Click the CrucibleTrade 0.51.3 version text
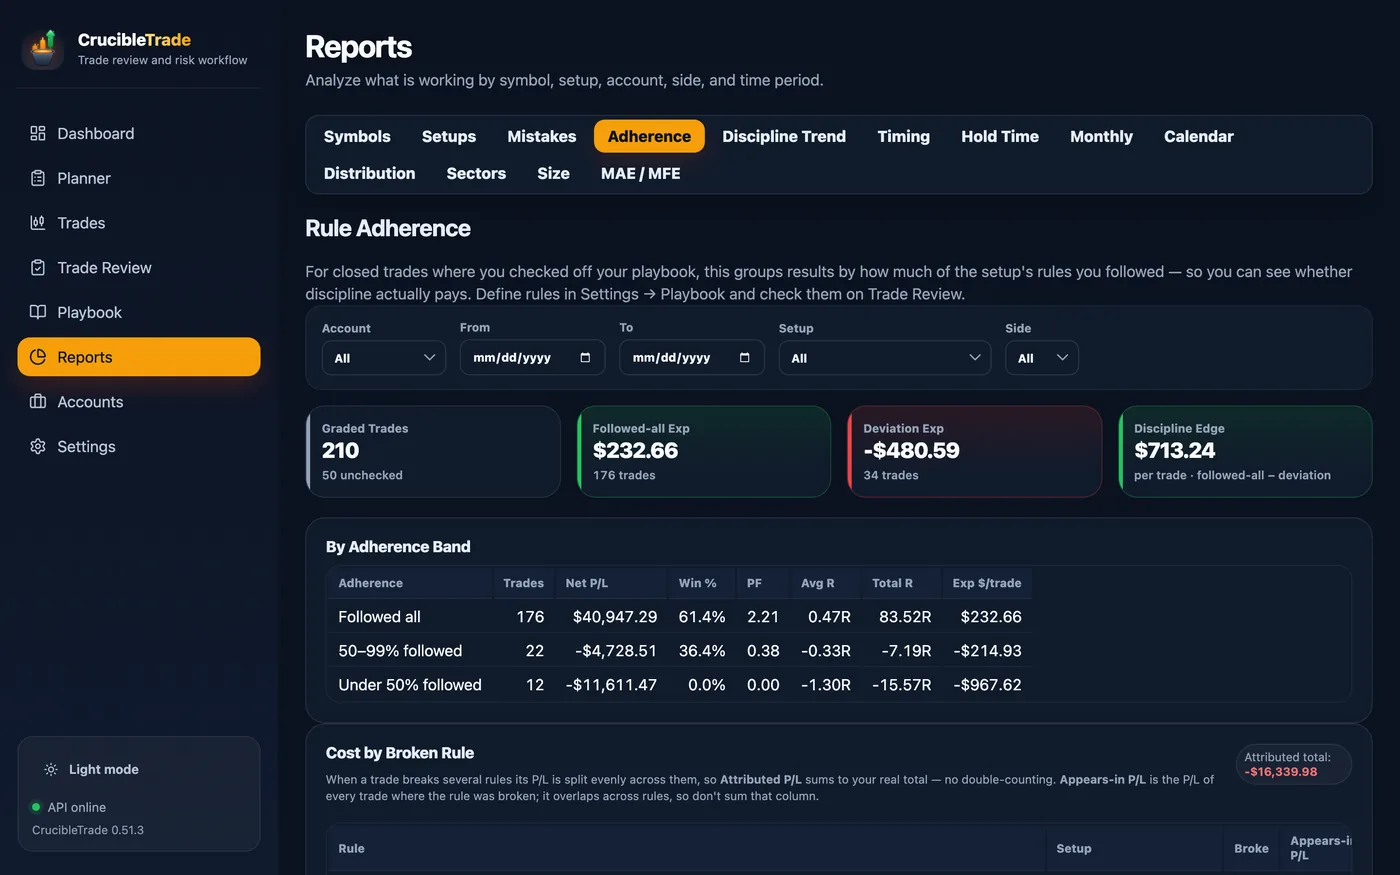Image resolution: width=1400 pixels, height=875 pixels. pos(88,830)
